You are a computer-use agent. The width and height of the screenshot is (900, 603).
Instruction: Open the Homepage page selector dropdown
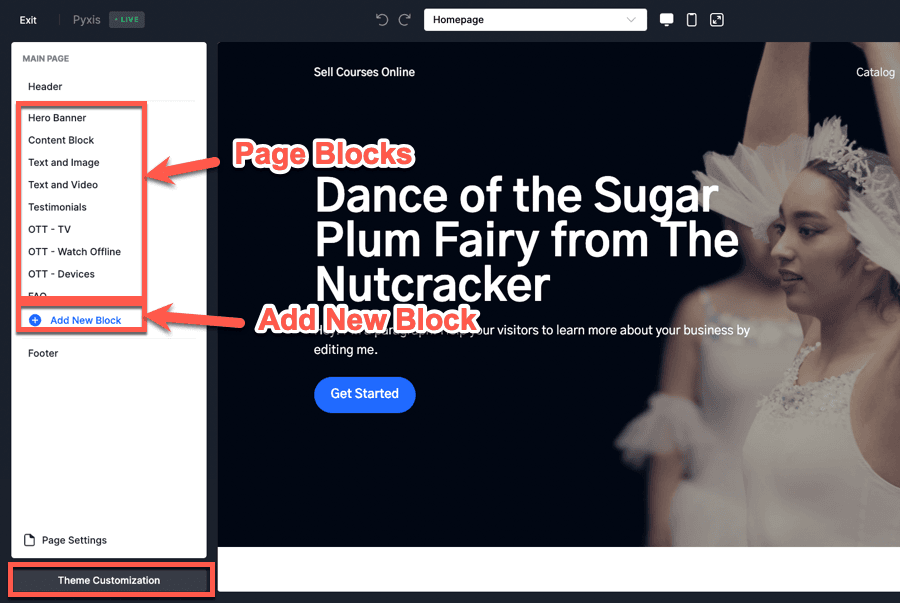[x=535, y=20]
